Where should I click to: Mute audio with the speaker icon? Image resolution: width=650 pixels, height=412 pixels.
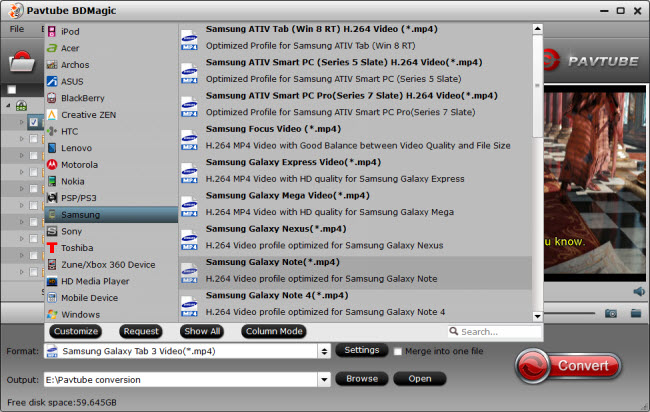(x=639, y=292)
